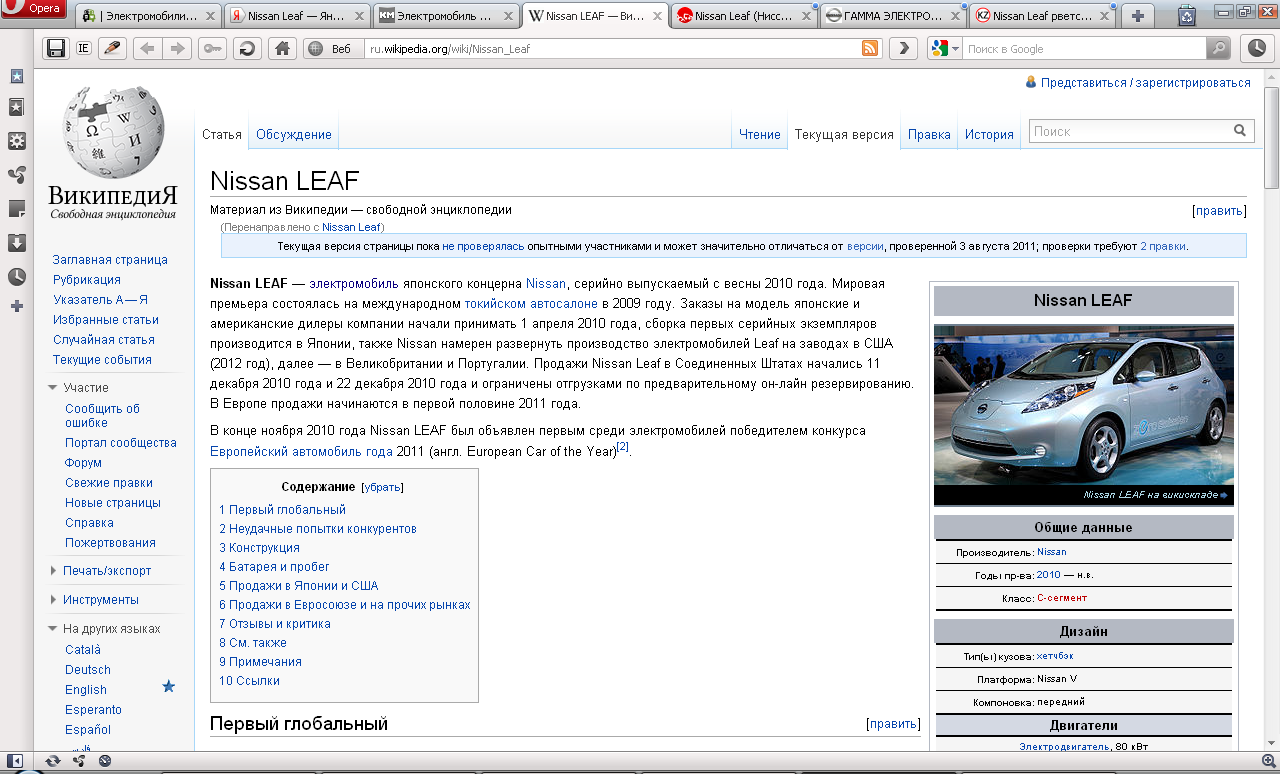Jump to '4 Батарея и пробег' section

click(274, 567)
